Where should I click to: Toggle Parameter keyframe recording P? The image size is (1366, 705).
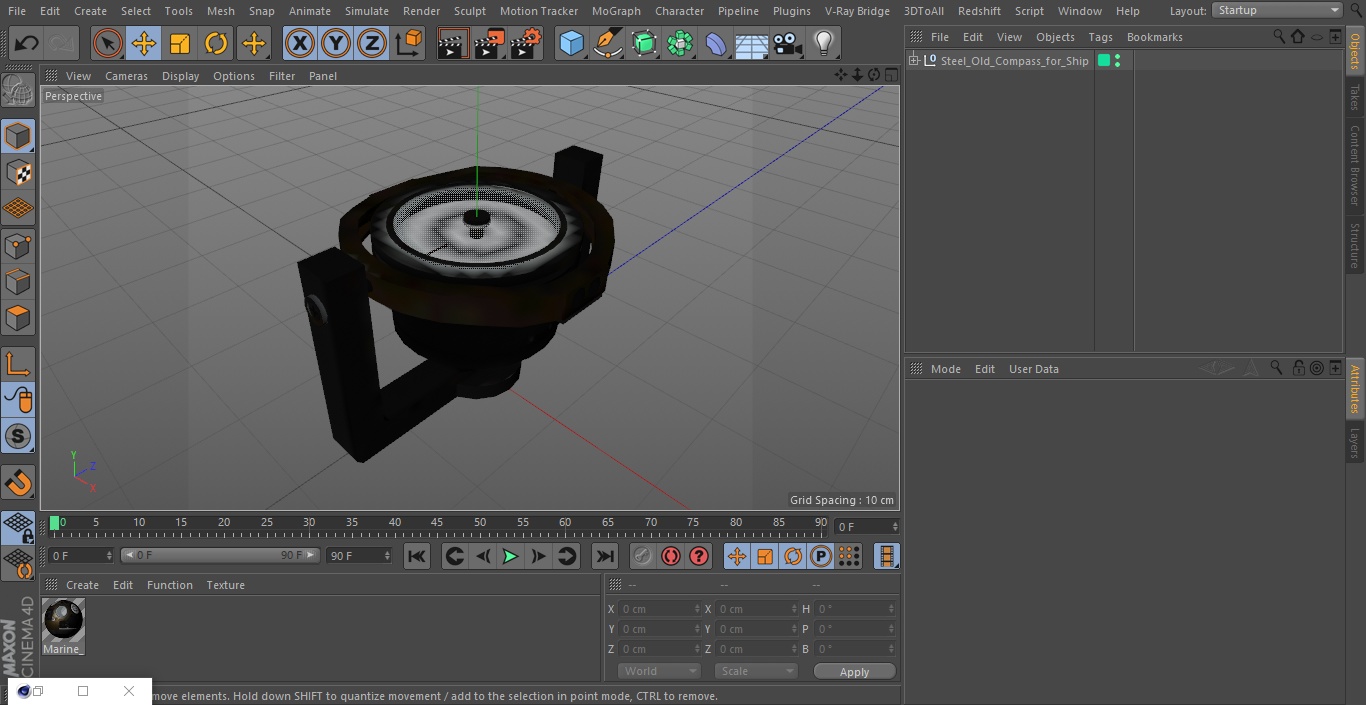coord(821,556)
